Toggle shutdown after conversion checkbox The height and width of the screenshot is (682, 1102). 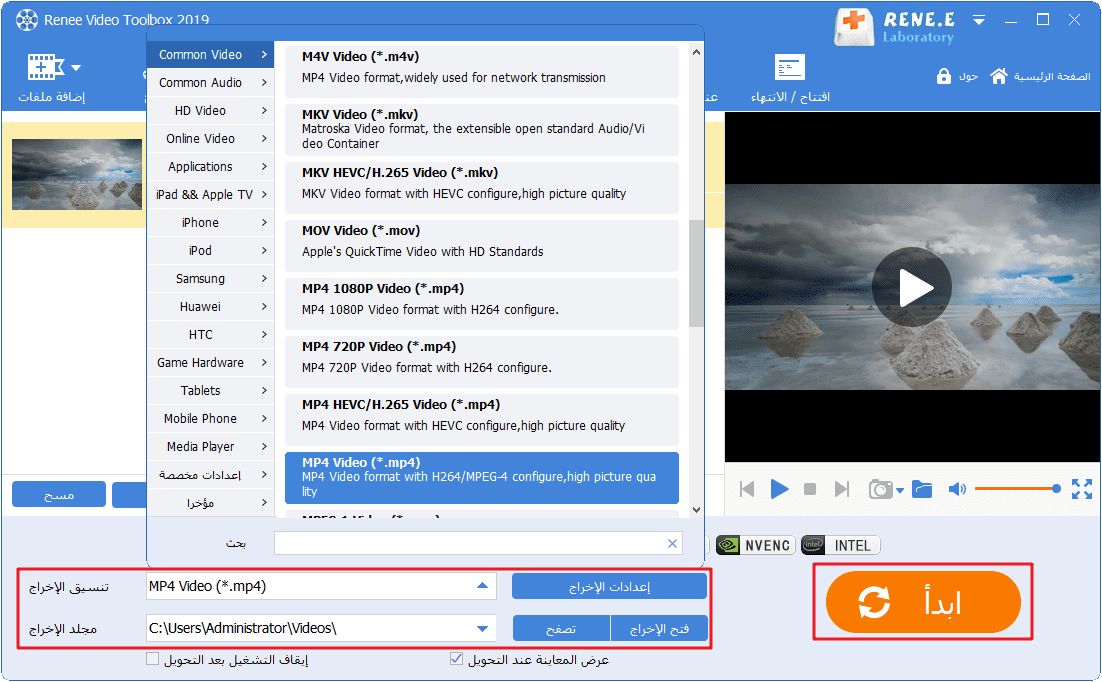(x=153, y=659)
